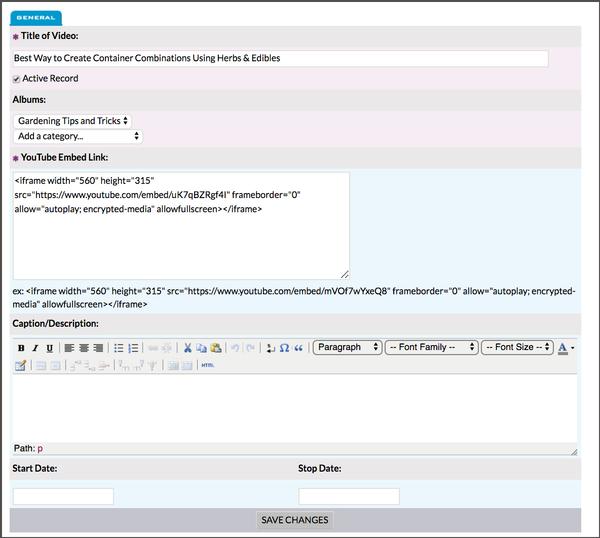Apply underline formatting in caption editor
600x538 pixels.
(48, 348)
